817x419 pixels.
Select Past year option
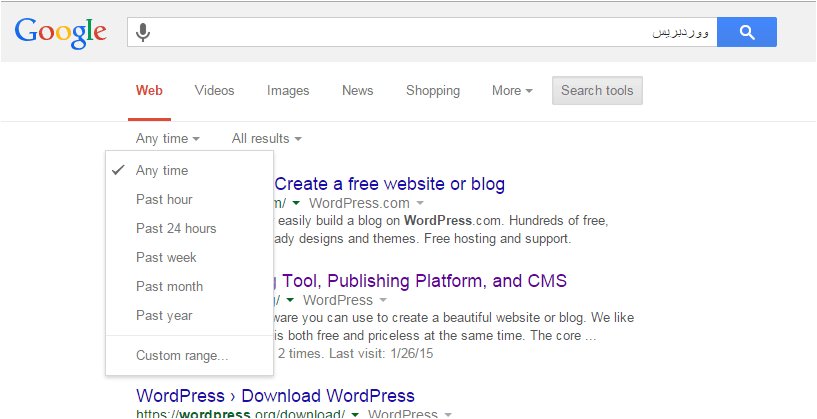[x=189, y=316]
